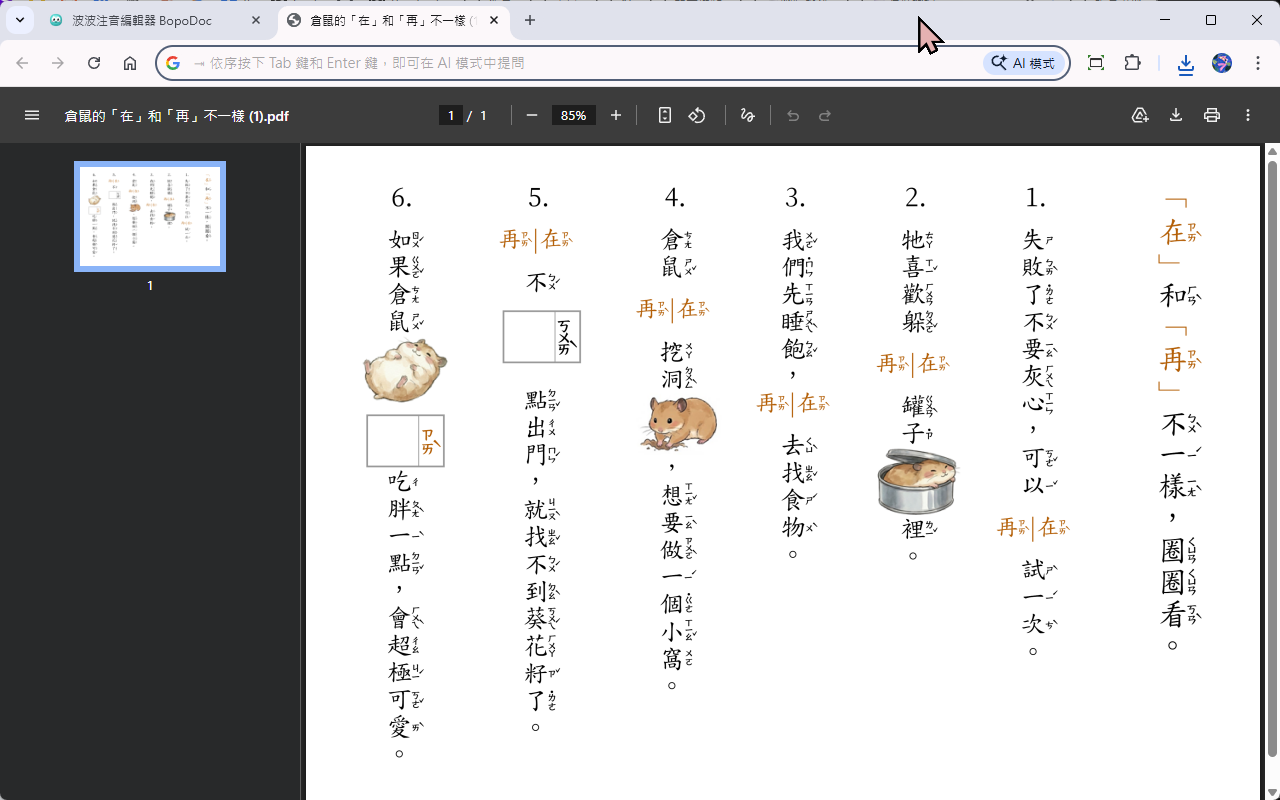Click the fit-to-page icon

click(x=664, y=115)
